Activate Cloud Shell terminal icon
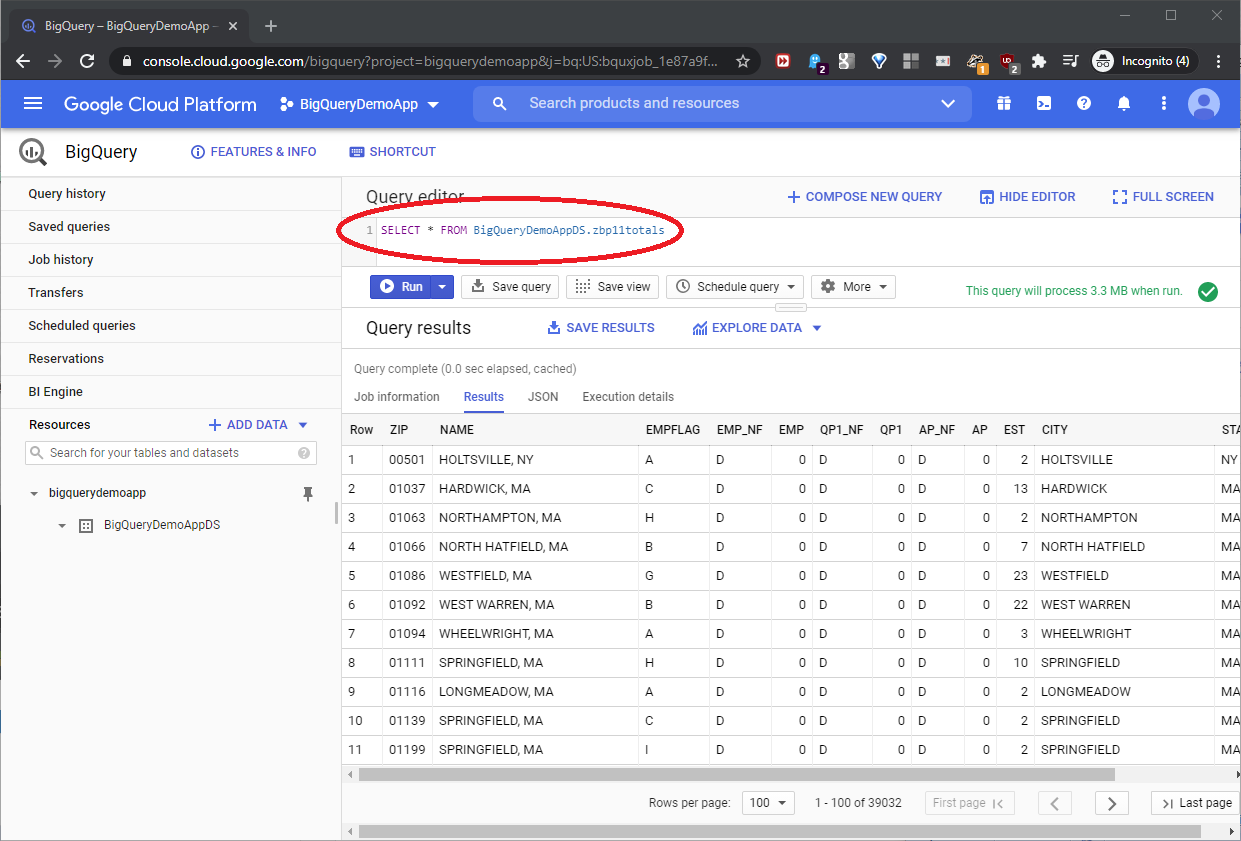The image size is (1241, 841). (x=1044, y=104)
